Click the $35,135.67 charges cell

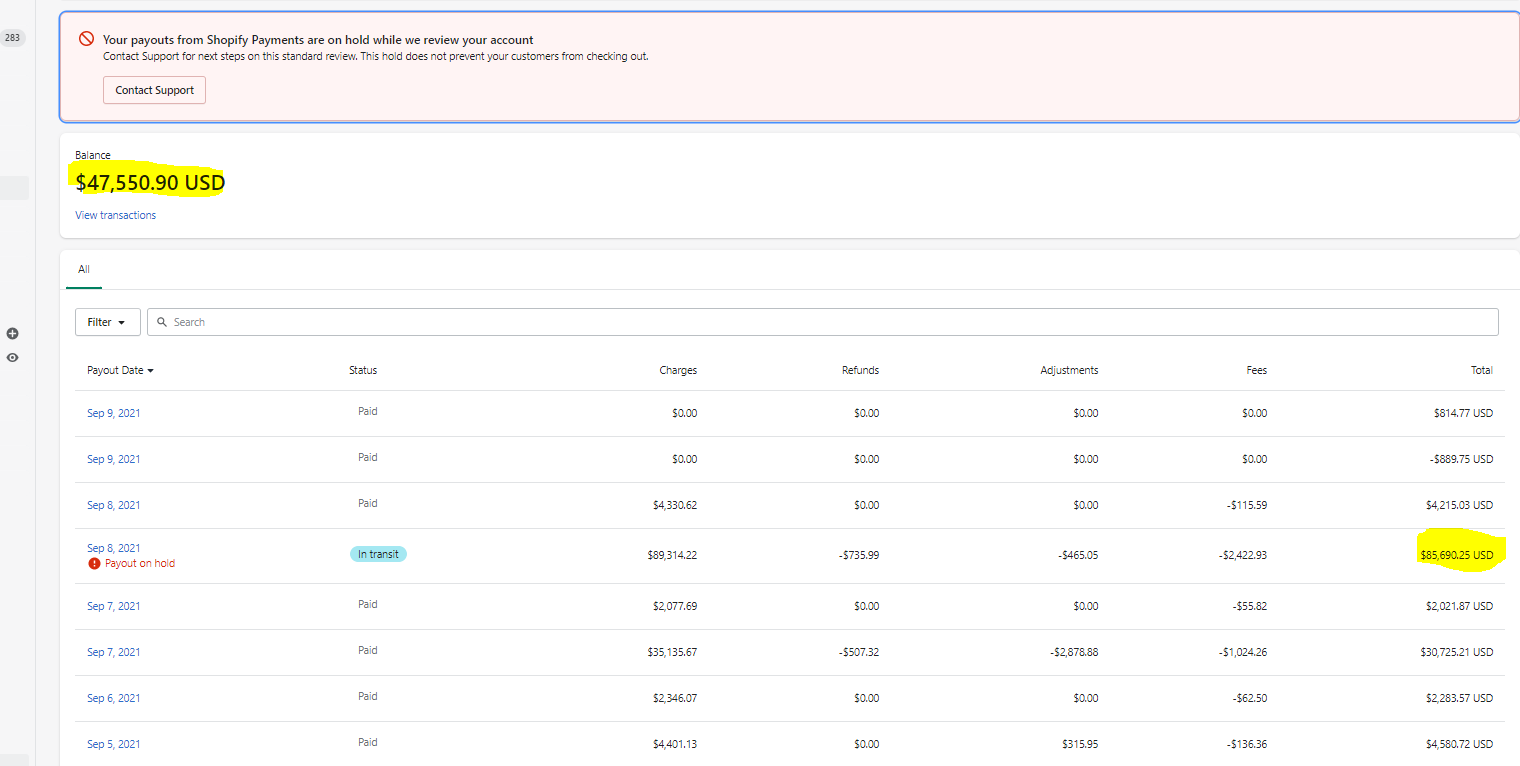(672, 652)
